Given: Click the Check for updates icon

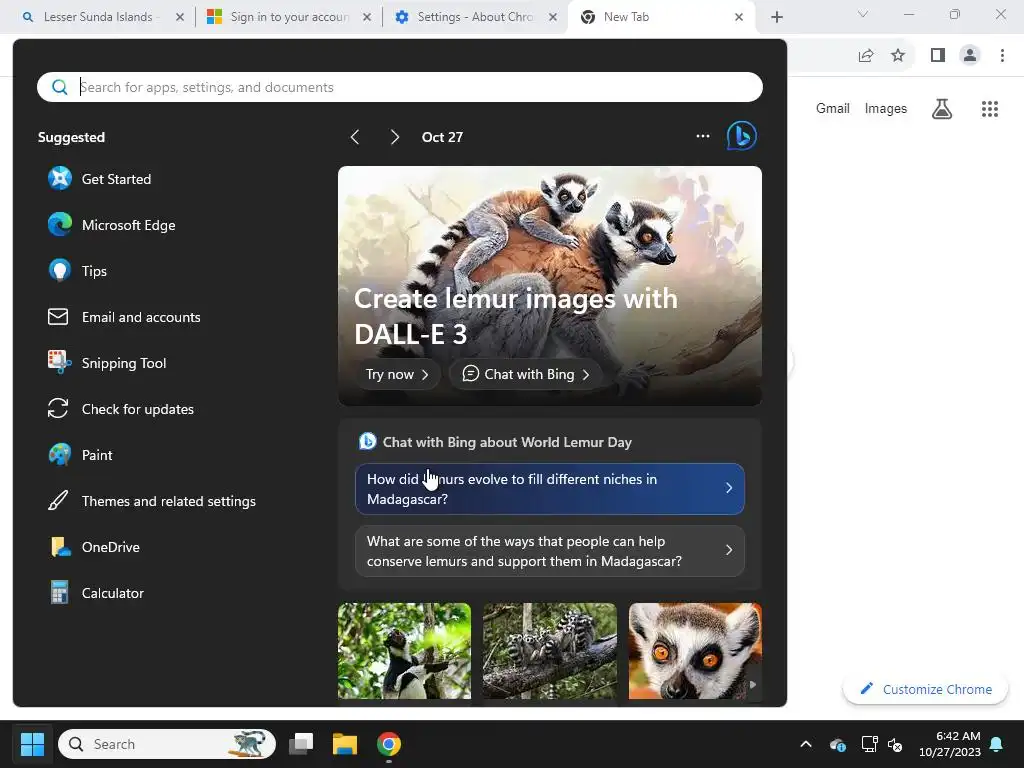Looking at the screenshot, I should tap(58, 409).
